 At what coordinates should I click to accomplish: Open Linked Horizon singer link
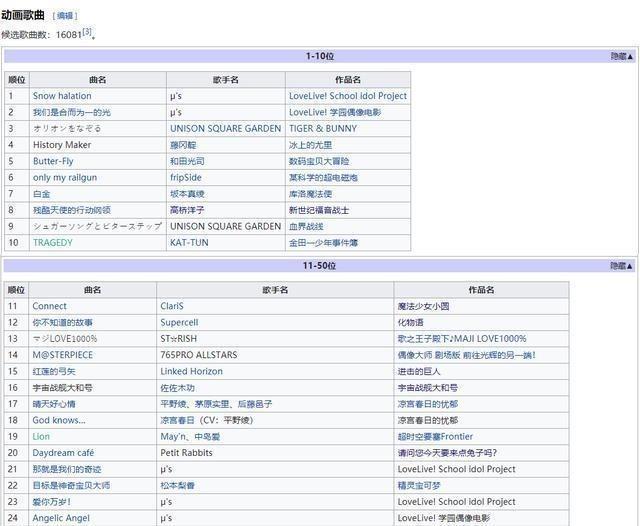[x=191, y=371]
